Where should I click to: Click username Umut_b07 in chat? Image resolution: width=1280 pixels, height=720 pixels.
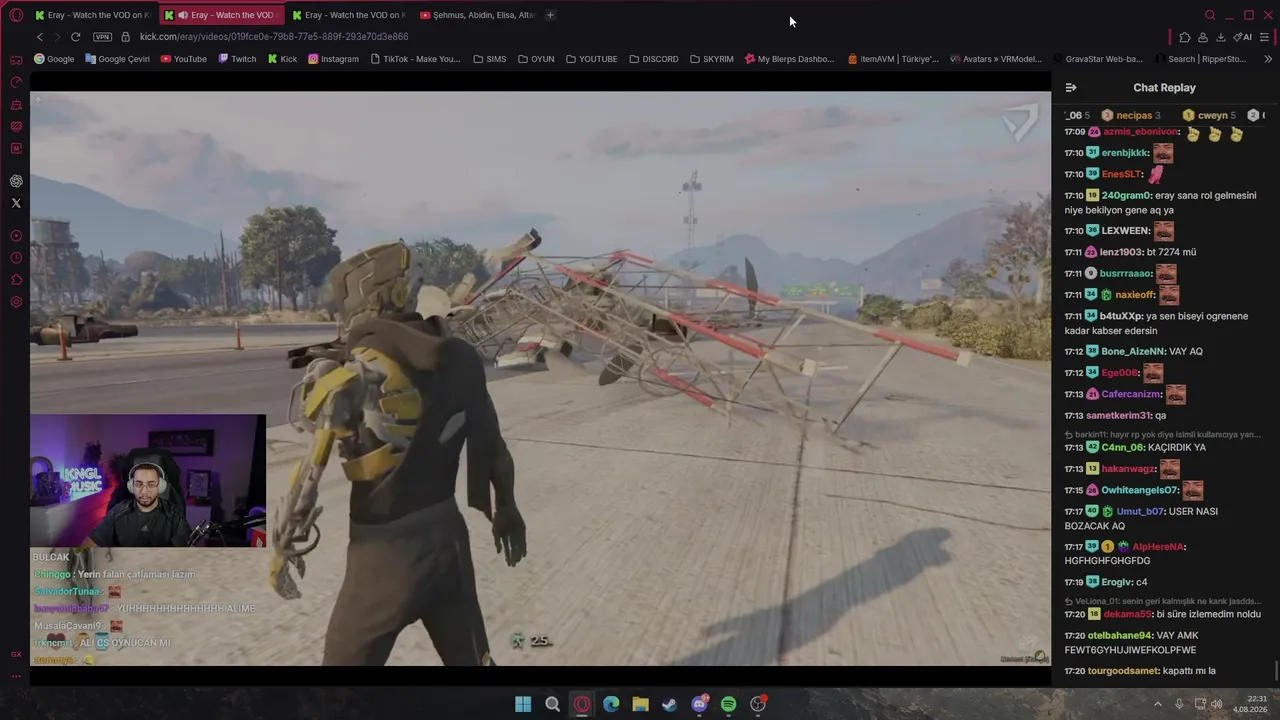(x=1141, y=512)
